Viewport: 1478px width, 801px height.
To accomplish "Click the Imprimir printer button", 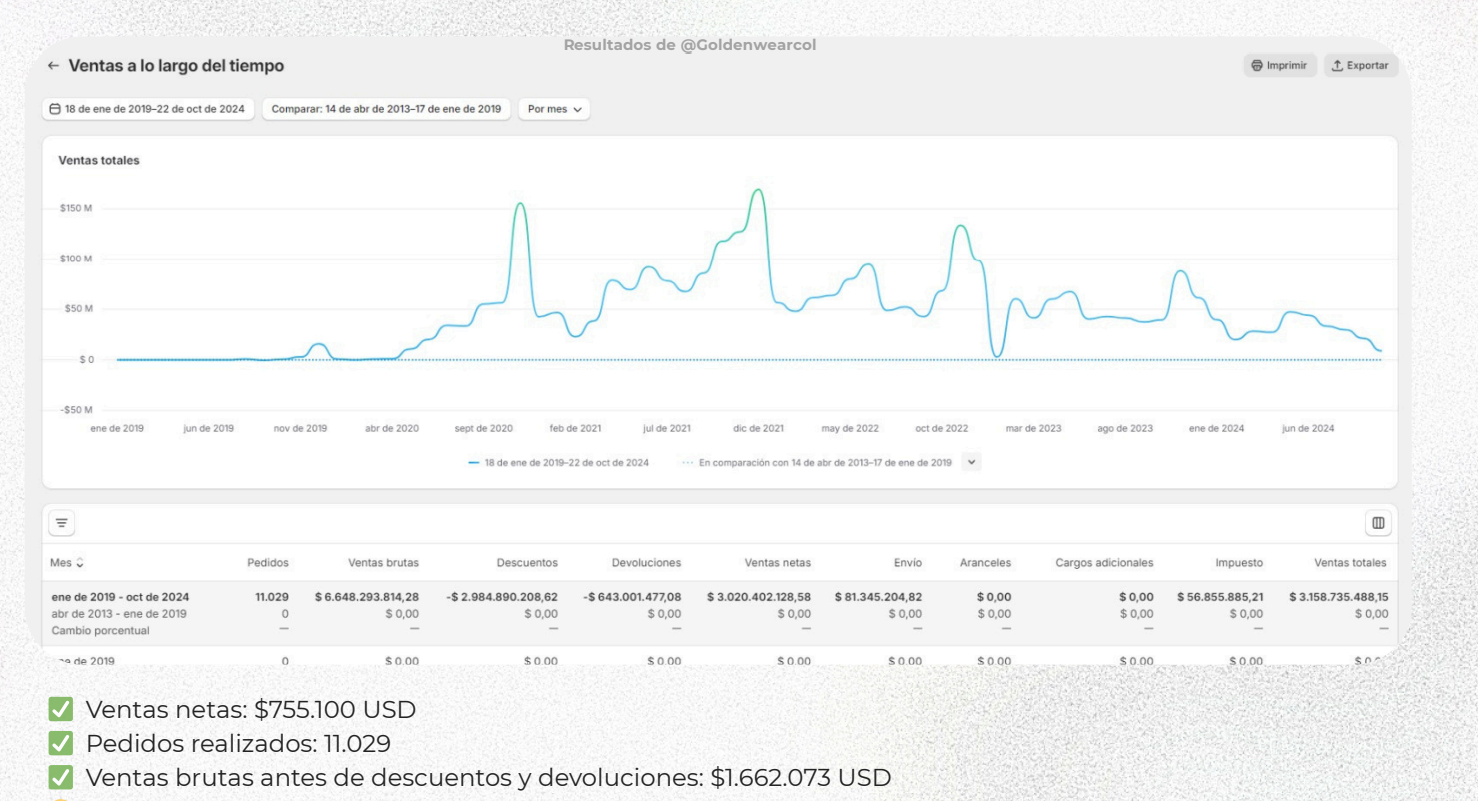I will (x=1280, y=66).
